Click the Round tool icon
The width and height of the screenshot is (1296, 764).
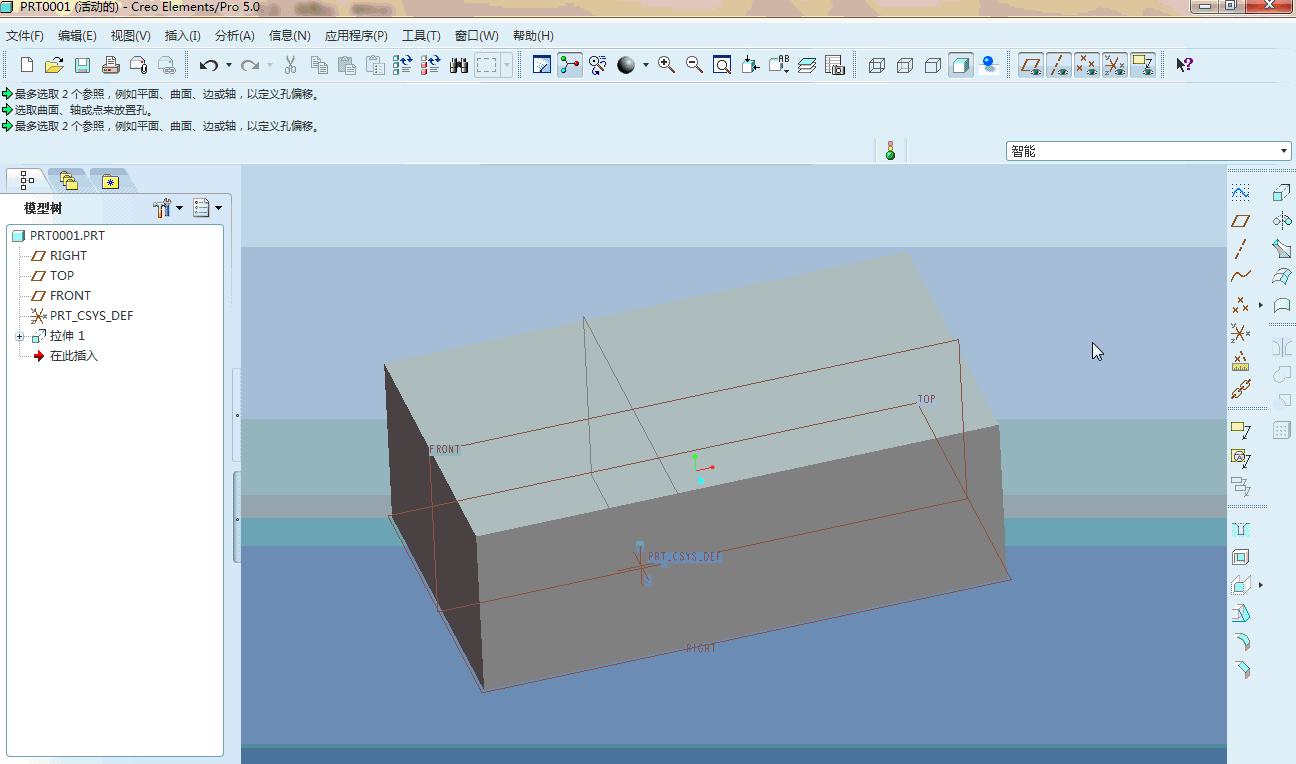(x=1240, y=641)
